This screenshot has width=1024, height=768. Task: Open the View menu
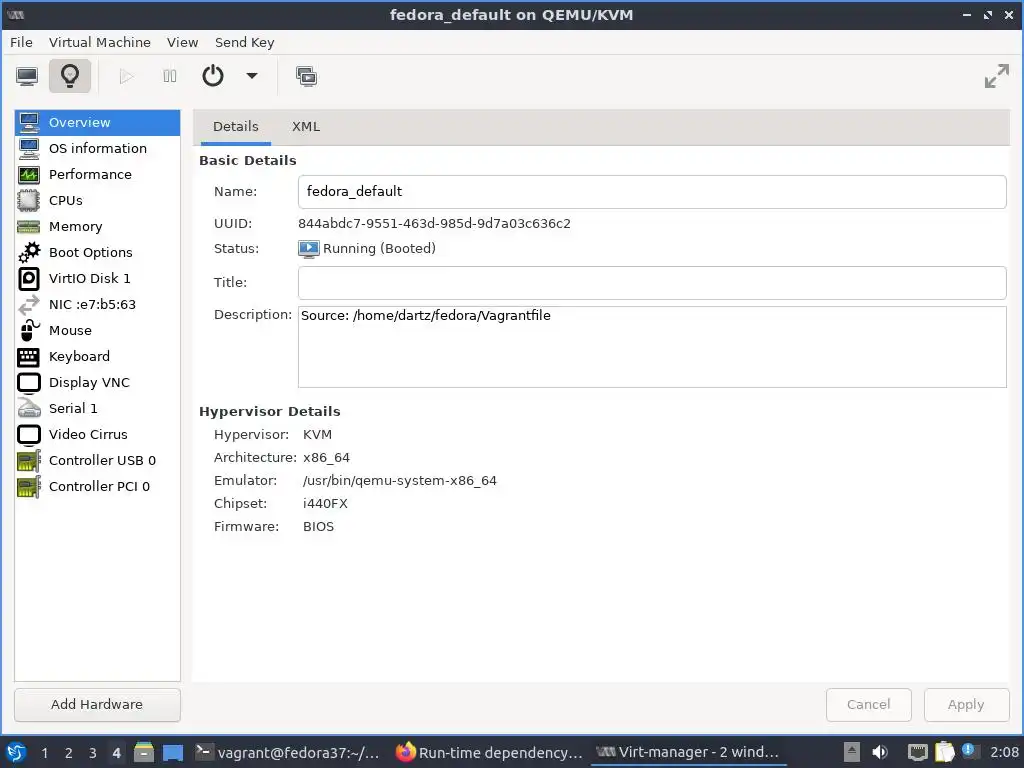tap(182, 42)
